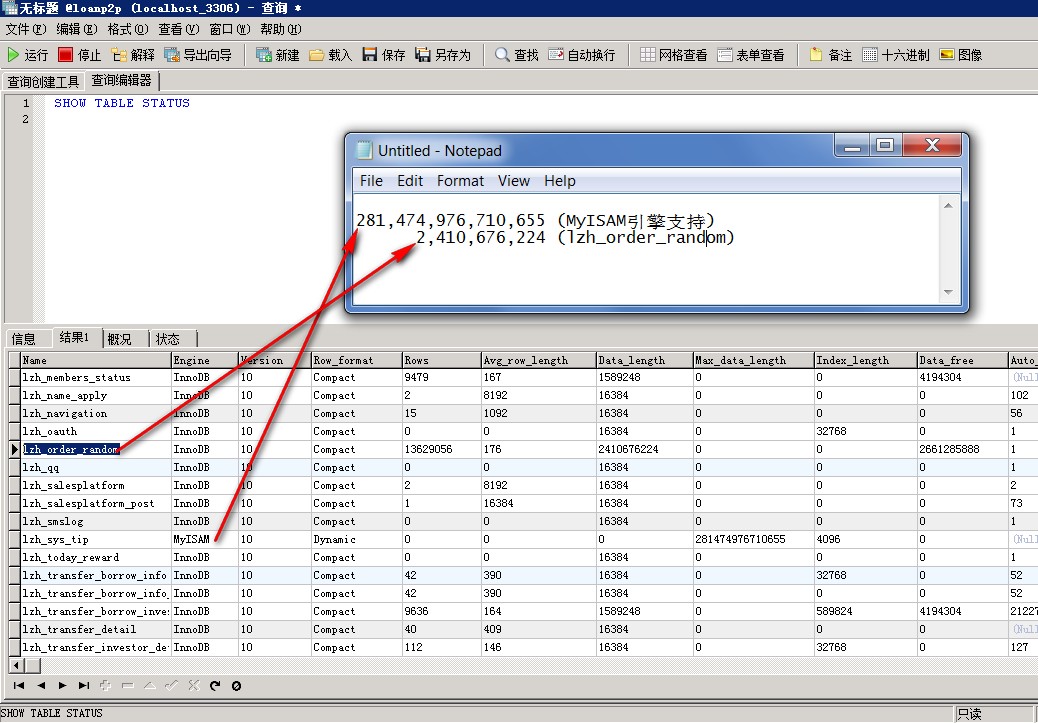
Task: Switch to the 查询编辑器 tab
Action: pyautogui.click(x=122, y=81)
